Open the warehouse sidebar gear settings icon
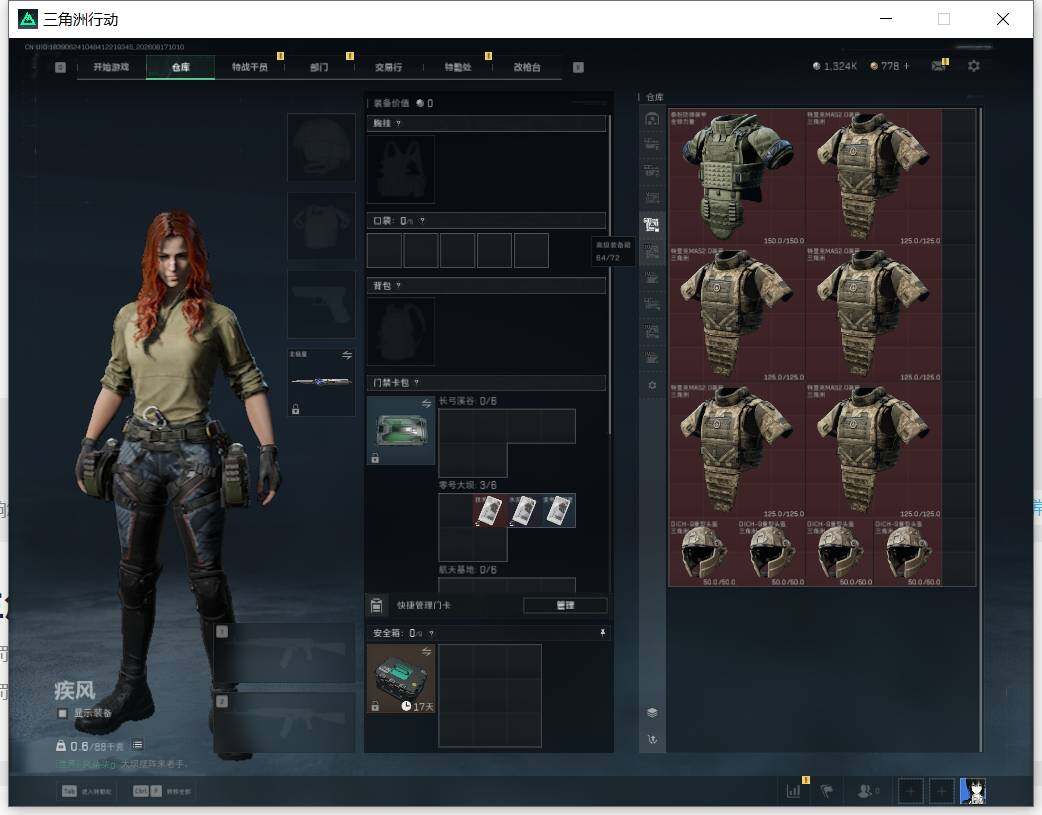The image size is (1042, 815). coord(652,385)
